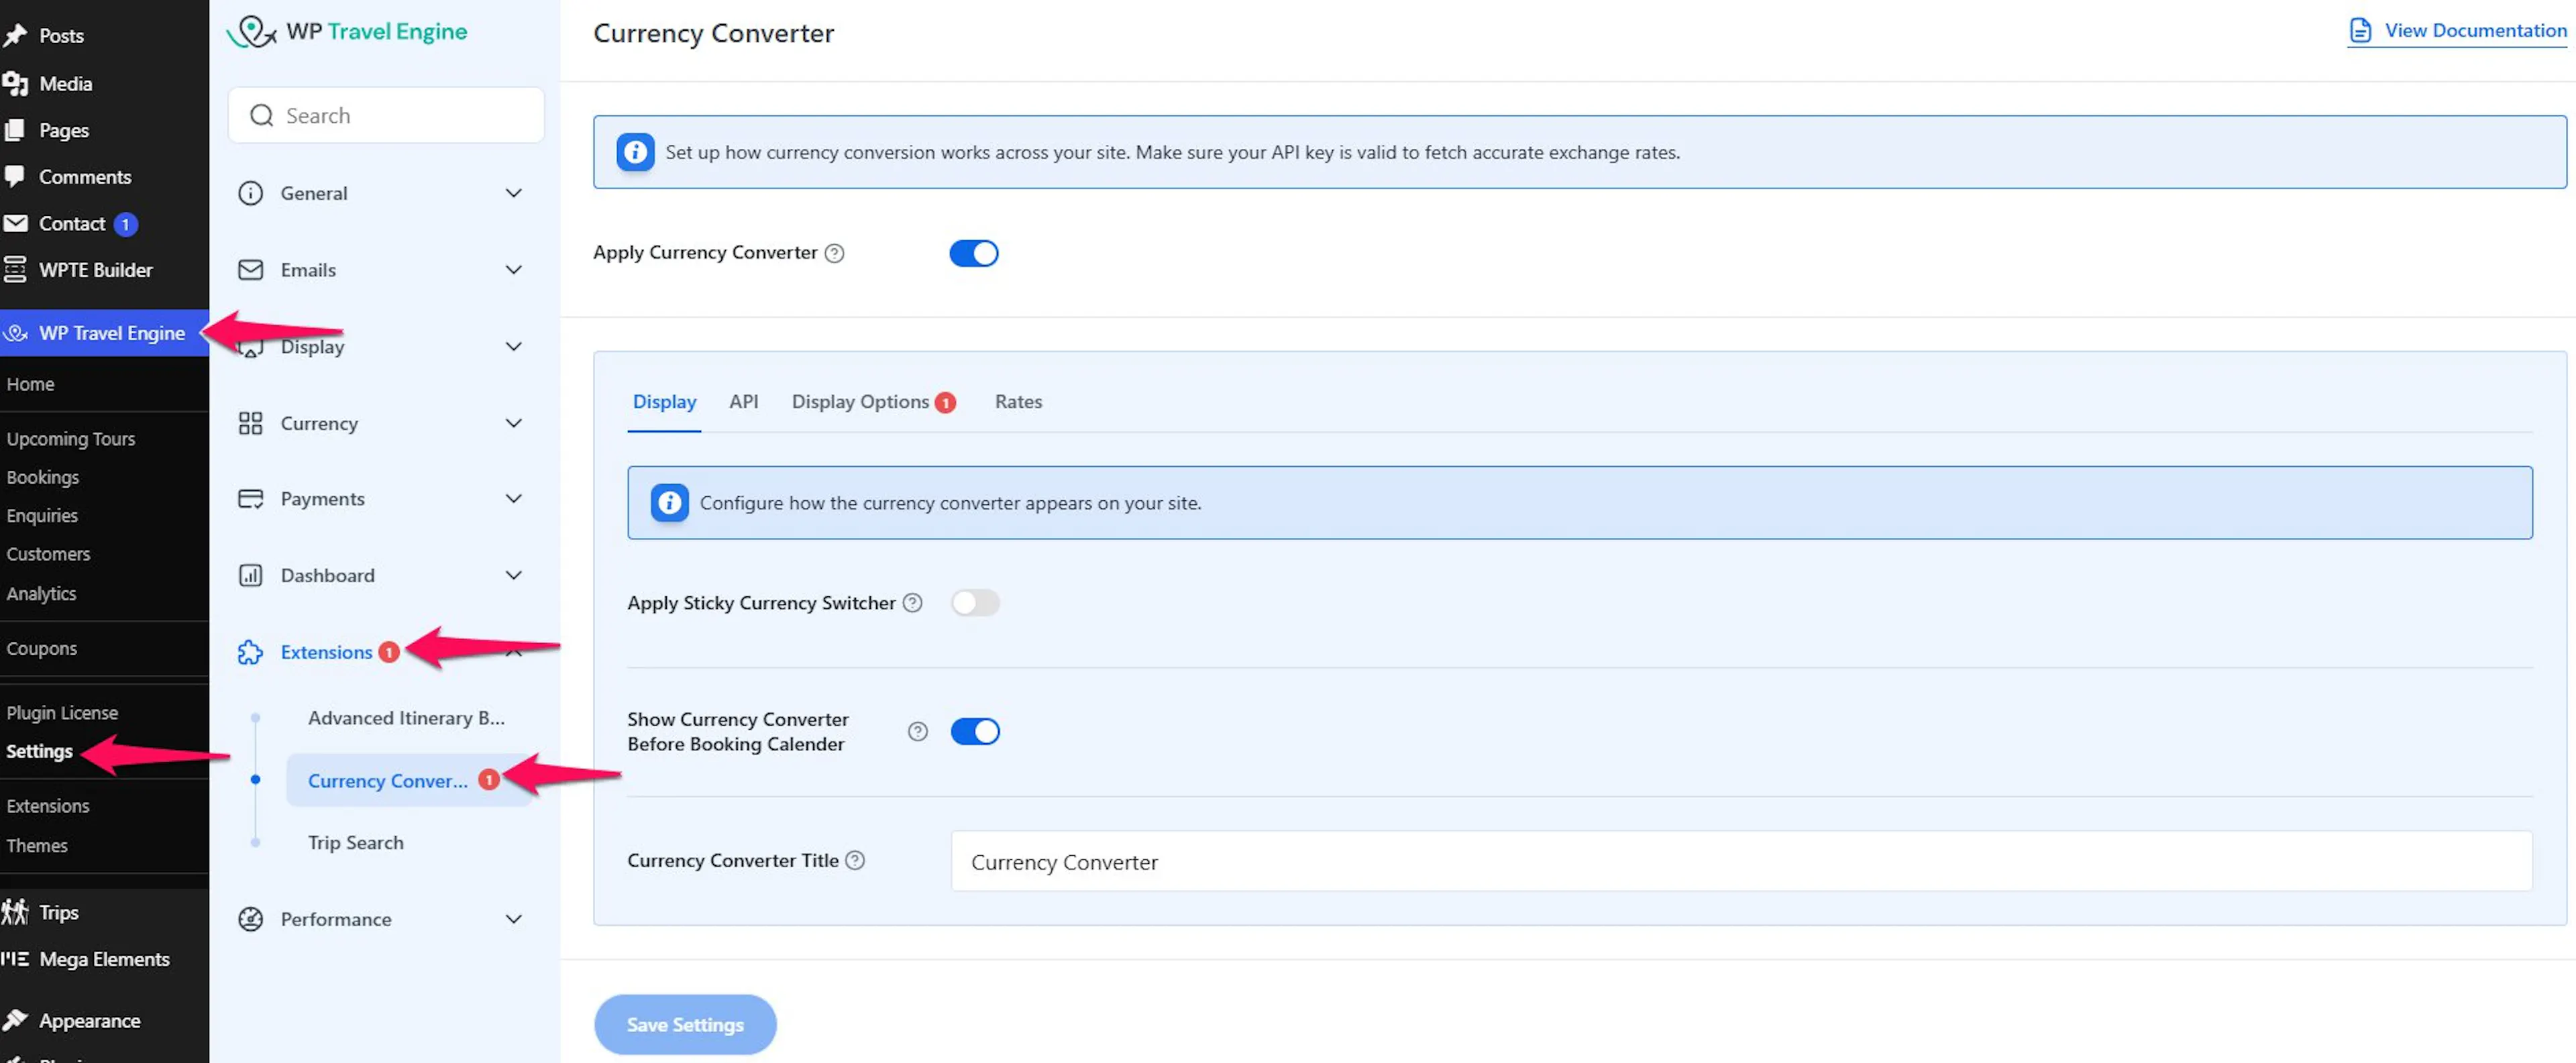Click the Currency Converter Title text field
This screenshot has height=1063, width=2576.
click(x=1741, y=861)
